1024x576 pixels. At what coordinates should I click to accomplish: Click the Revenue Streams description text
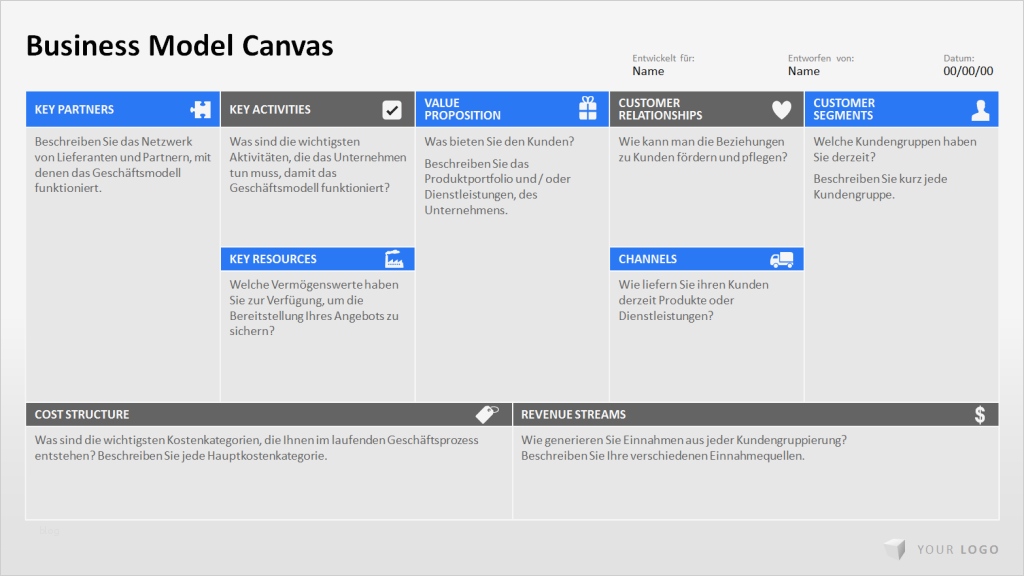(683, 447)
